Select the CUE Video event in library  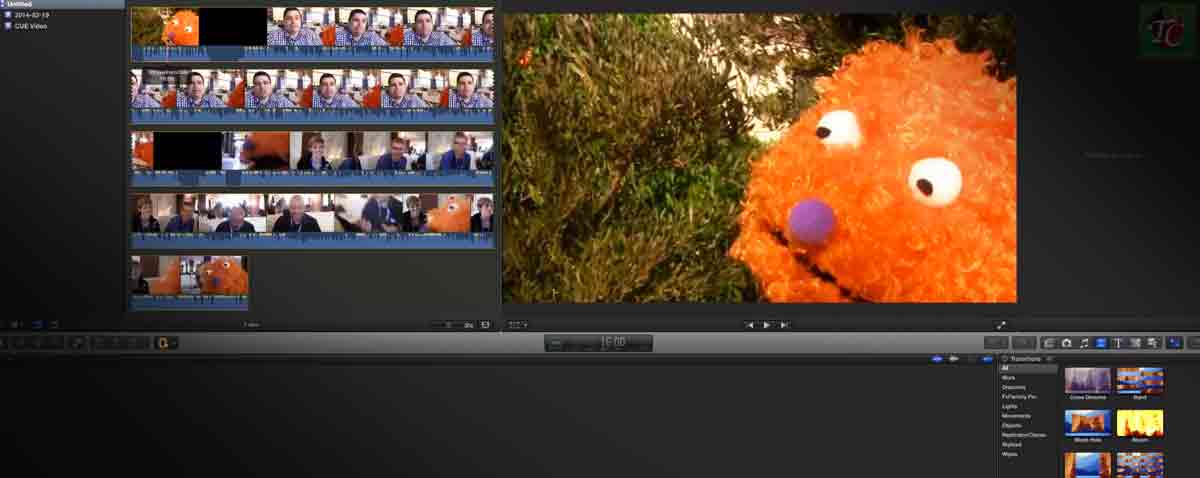coord(31,25)
